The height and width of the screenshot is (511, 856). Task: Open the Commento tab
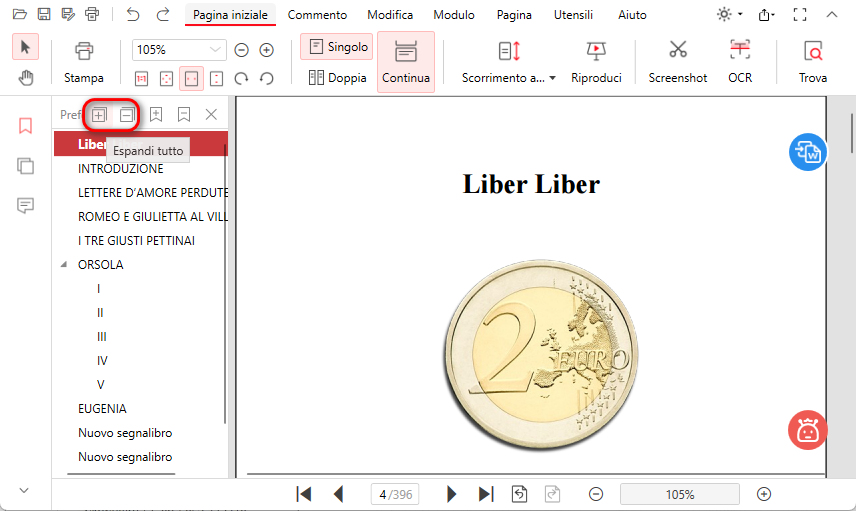coord(317,15)
